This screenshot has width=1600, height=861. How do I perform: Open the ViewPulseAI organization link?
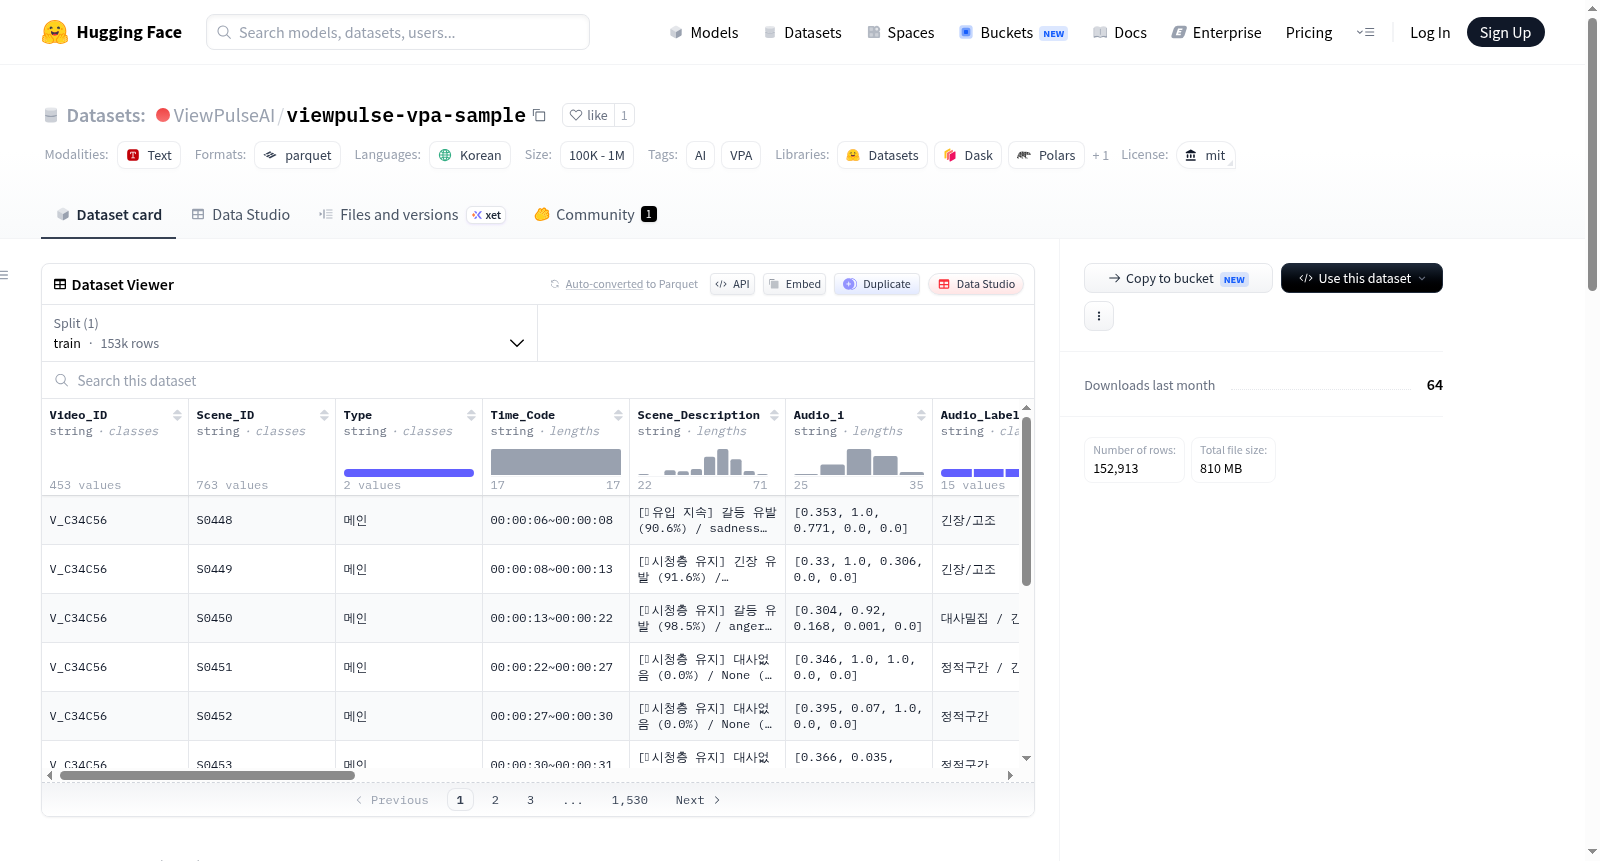point(224,115)
